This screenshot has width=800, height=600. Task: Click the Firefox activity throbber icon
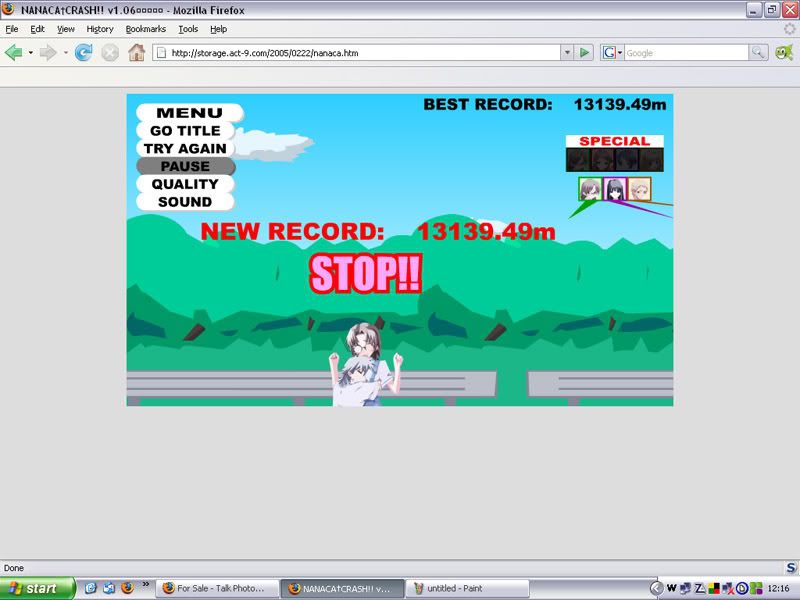pyautogui.click(x=789, y=29)
